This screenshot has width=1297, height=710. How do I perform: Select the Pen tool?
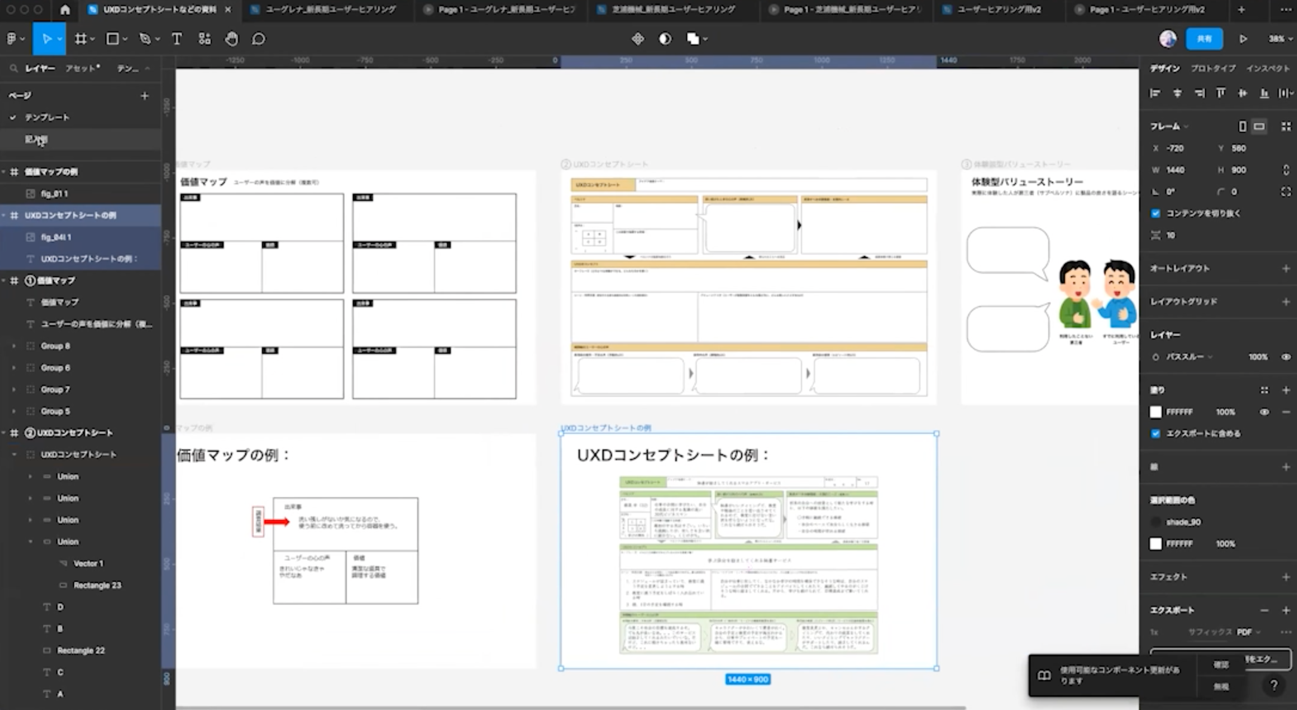[x=145, y=39]
